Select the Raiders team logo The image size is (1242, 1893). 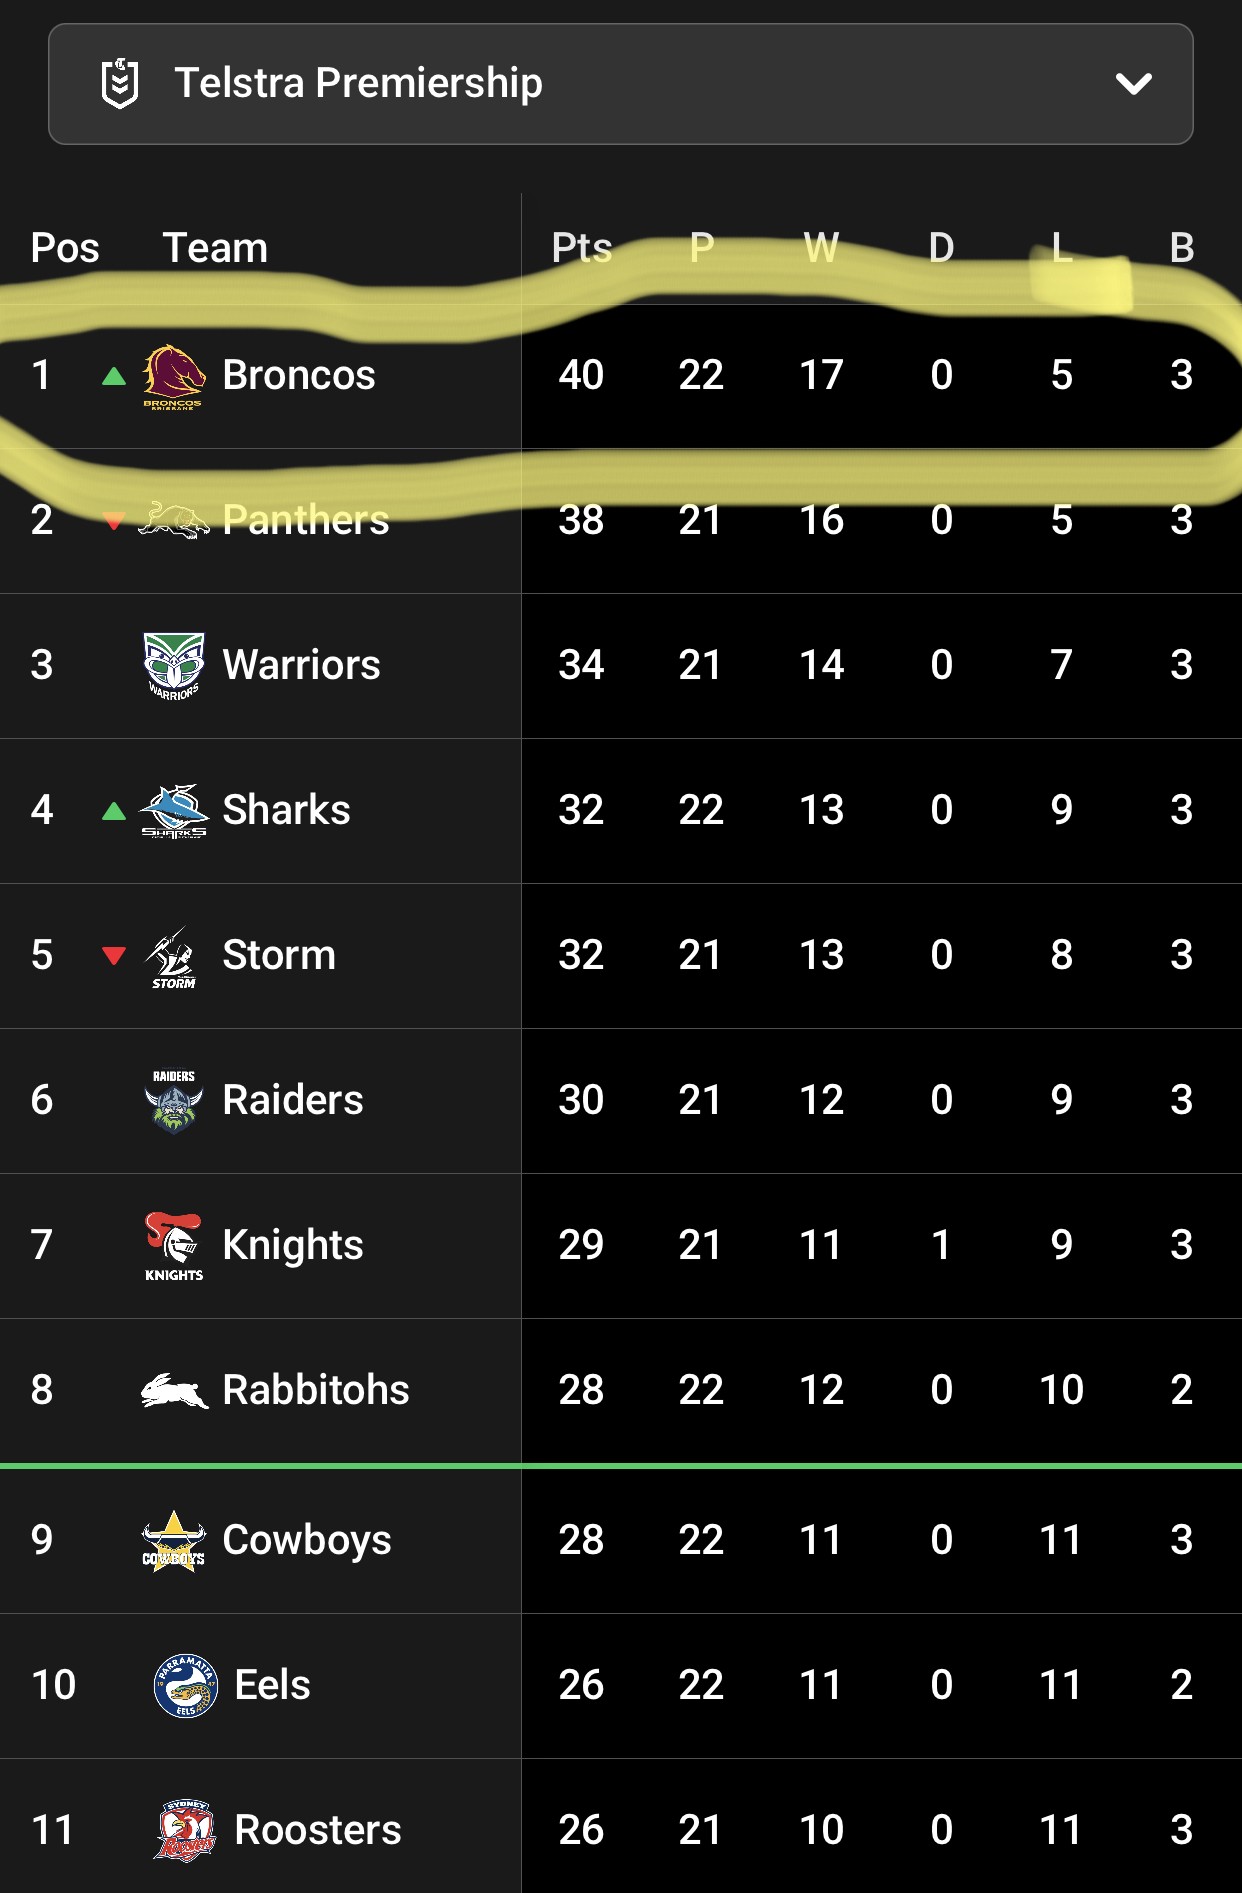(174, 1101)
